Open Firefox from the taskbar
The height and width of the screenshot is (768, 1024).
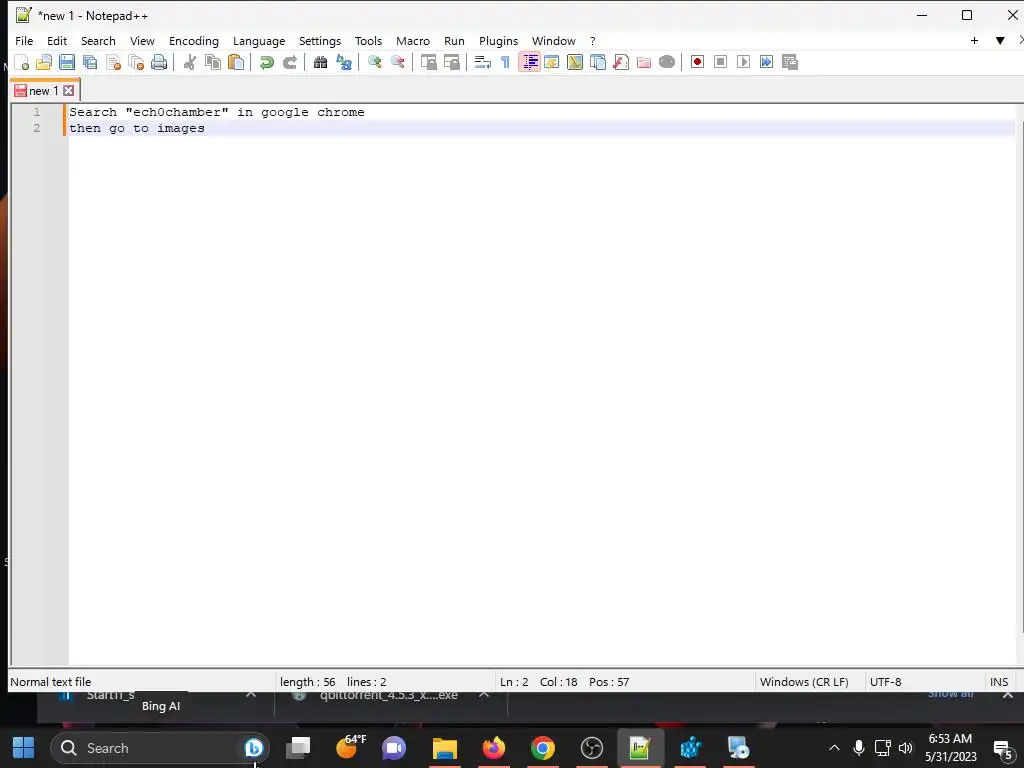[494, 748]
